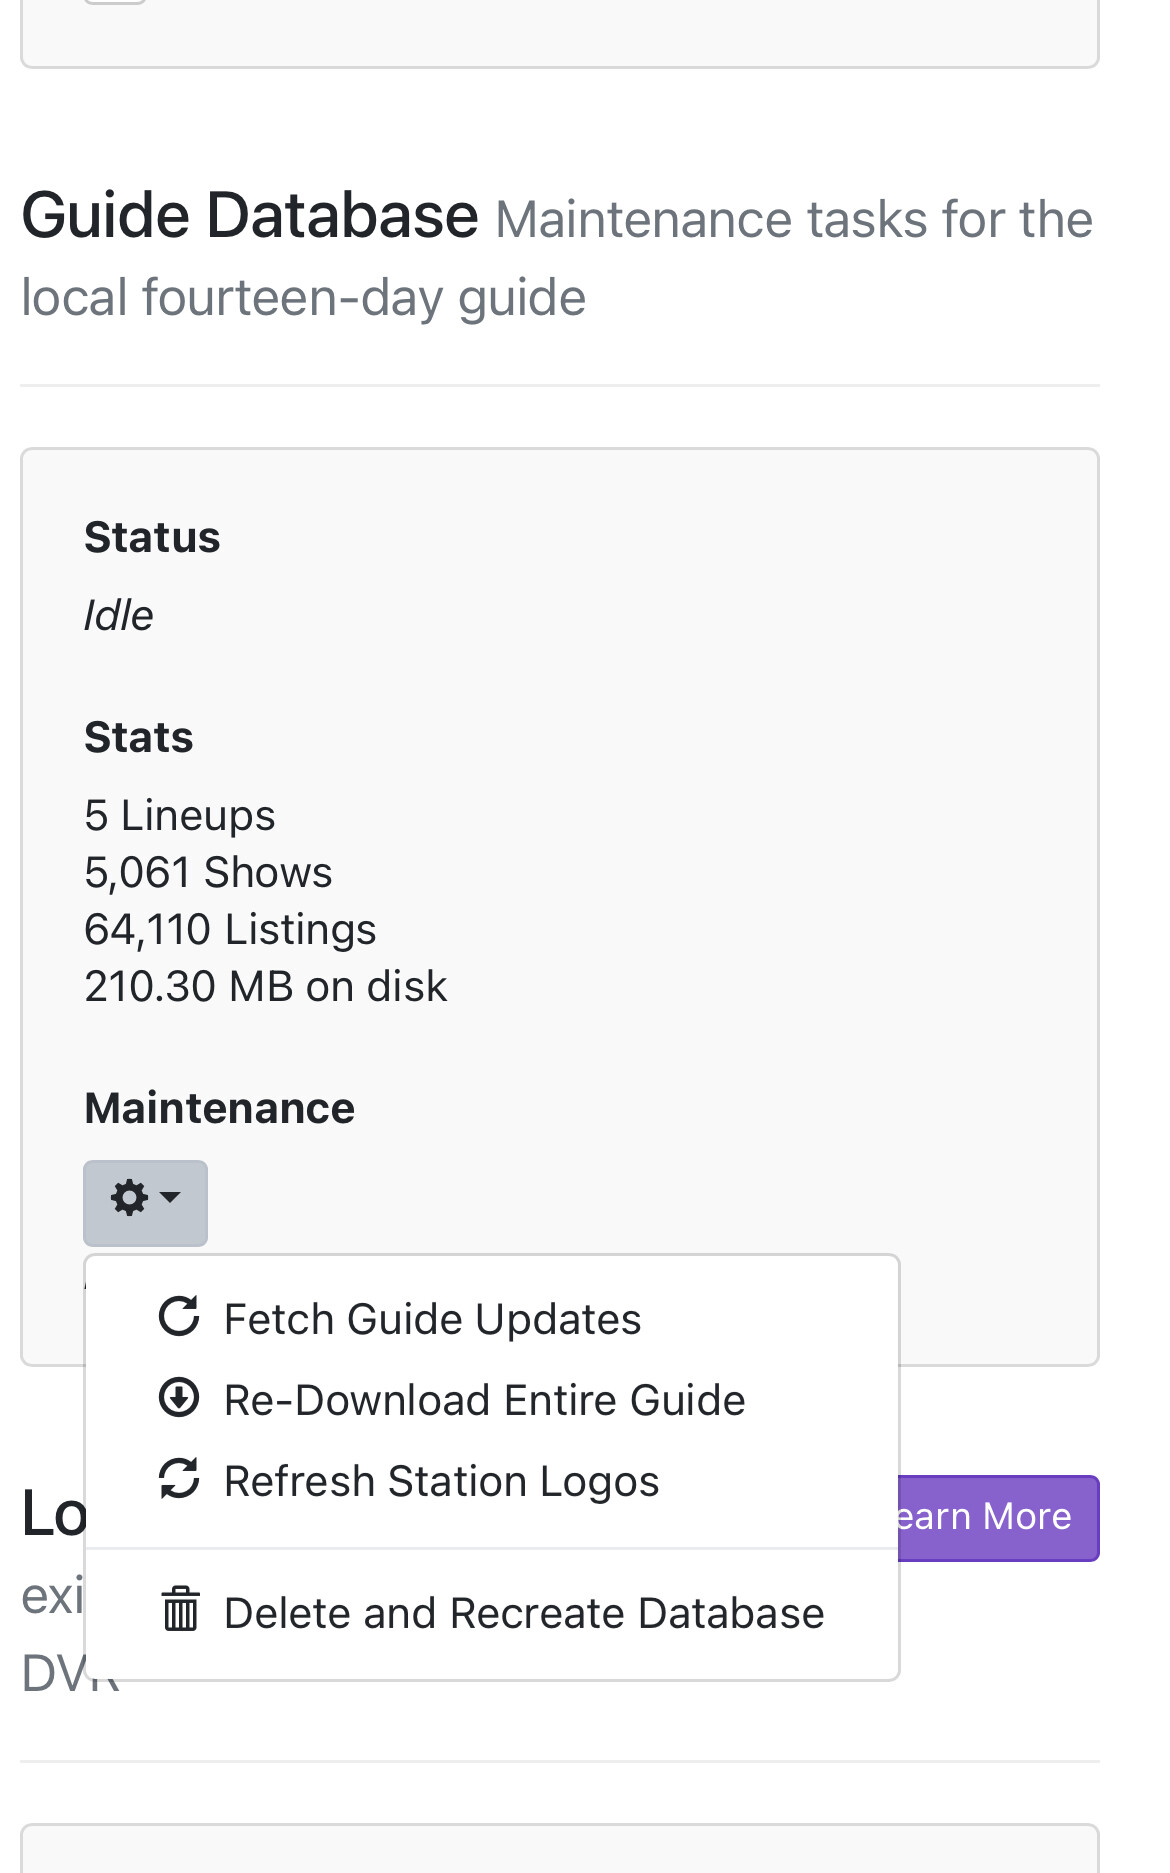
Task: Click the 64,110 Listings stat line
Action: pos(230,929)
